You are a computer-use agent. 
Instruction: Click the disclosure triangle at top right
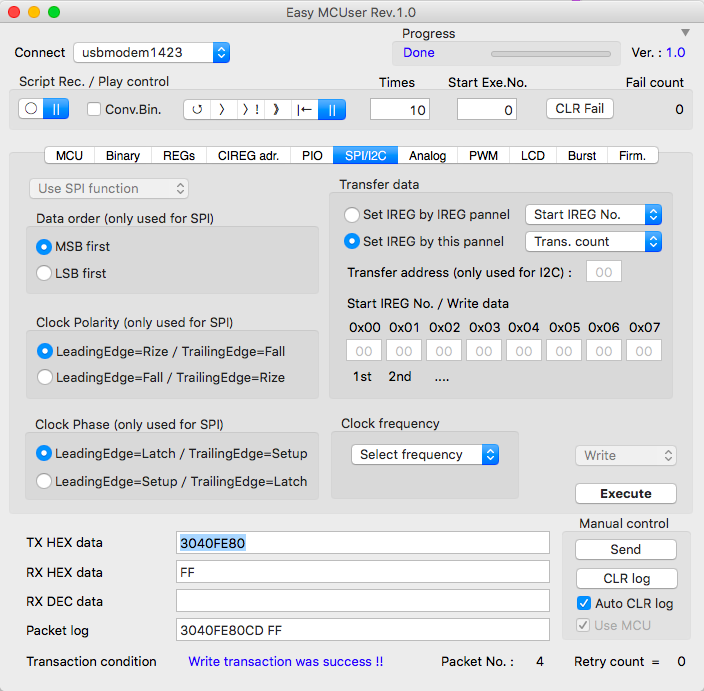coord(685,32)
